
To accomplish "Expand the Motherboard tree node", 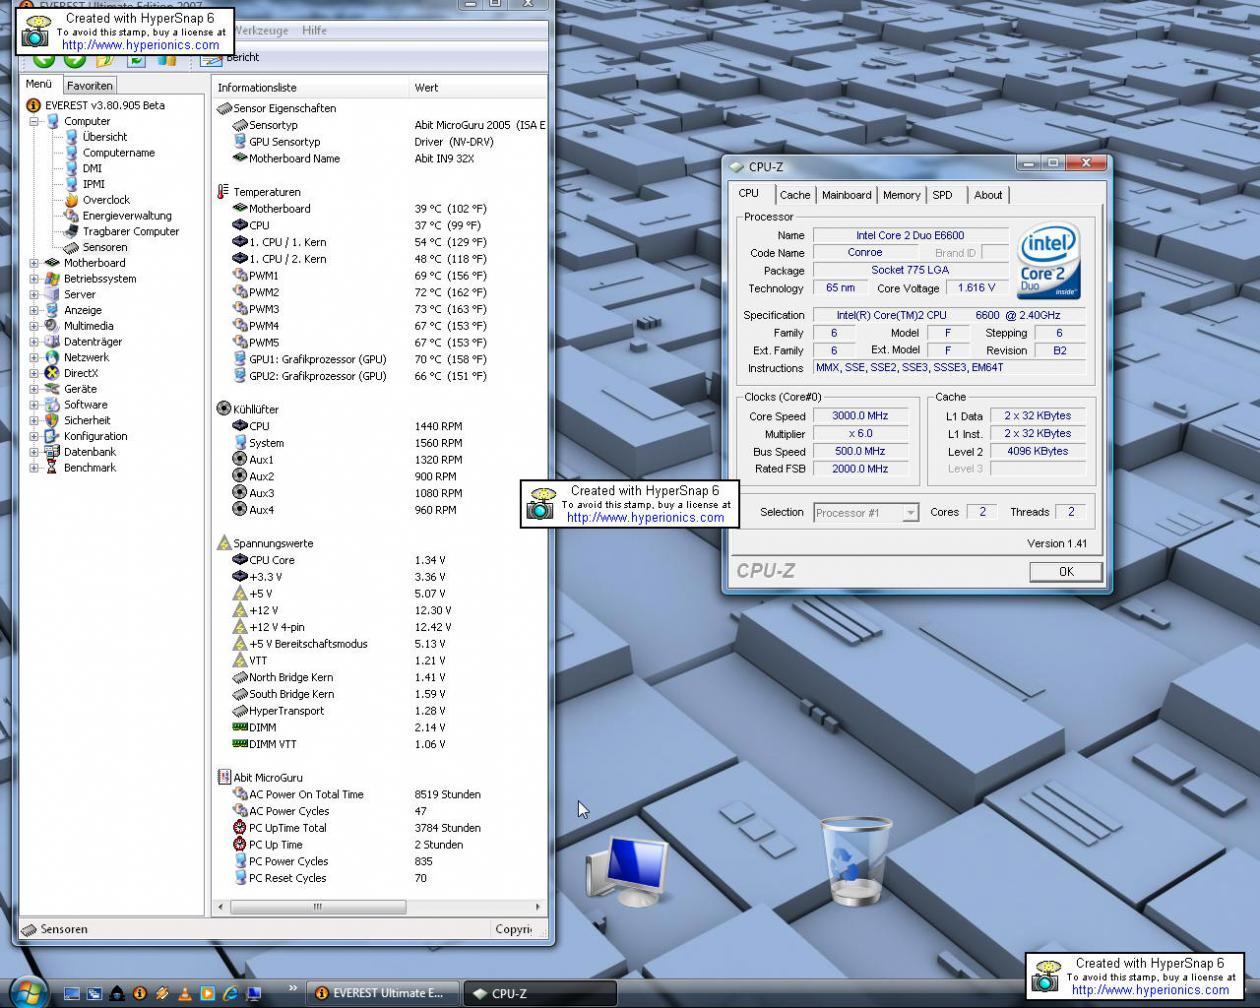I will [x=34, y=263].
